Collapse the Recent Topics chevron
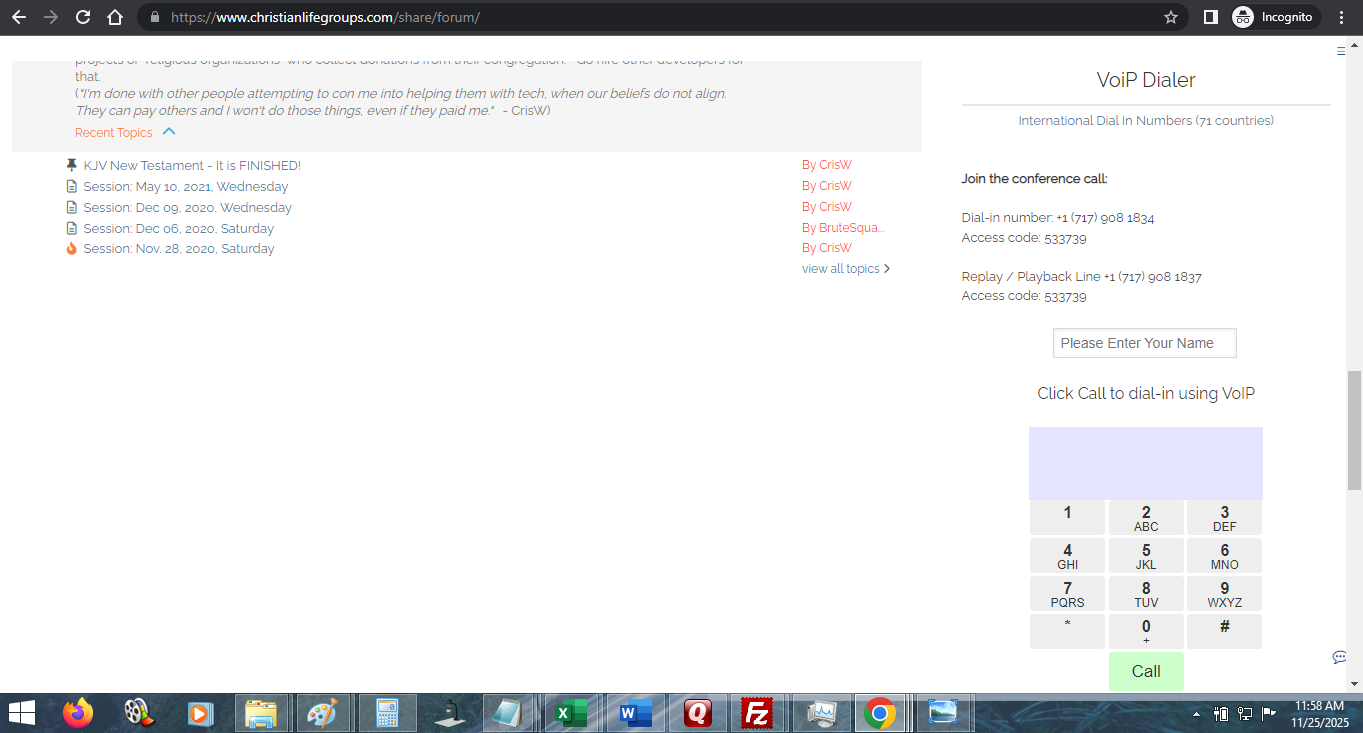Viewport: 1363px width, 733px height. [169, 132]
